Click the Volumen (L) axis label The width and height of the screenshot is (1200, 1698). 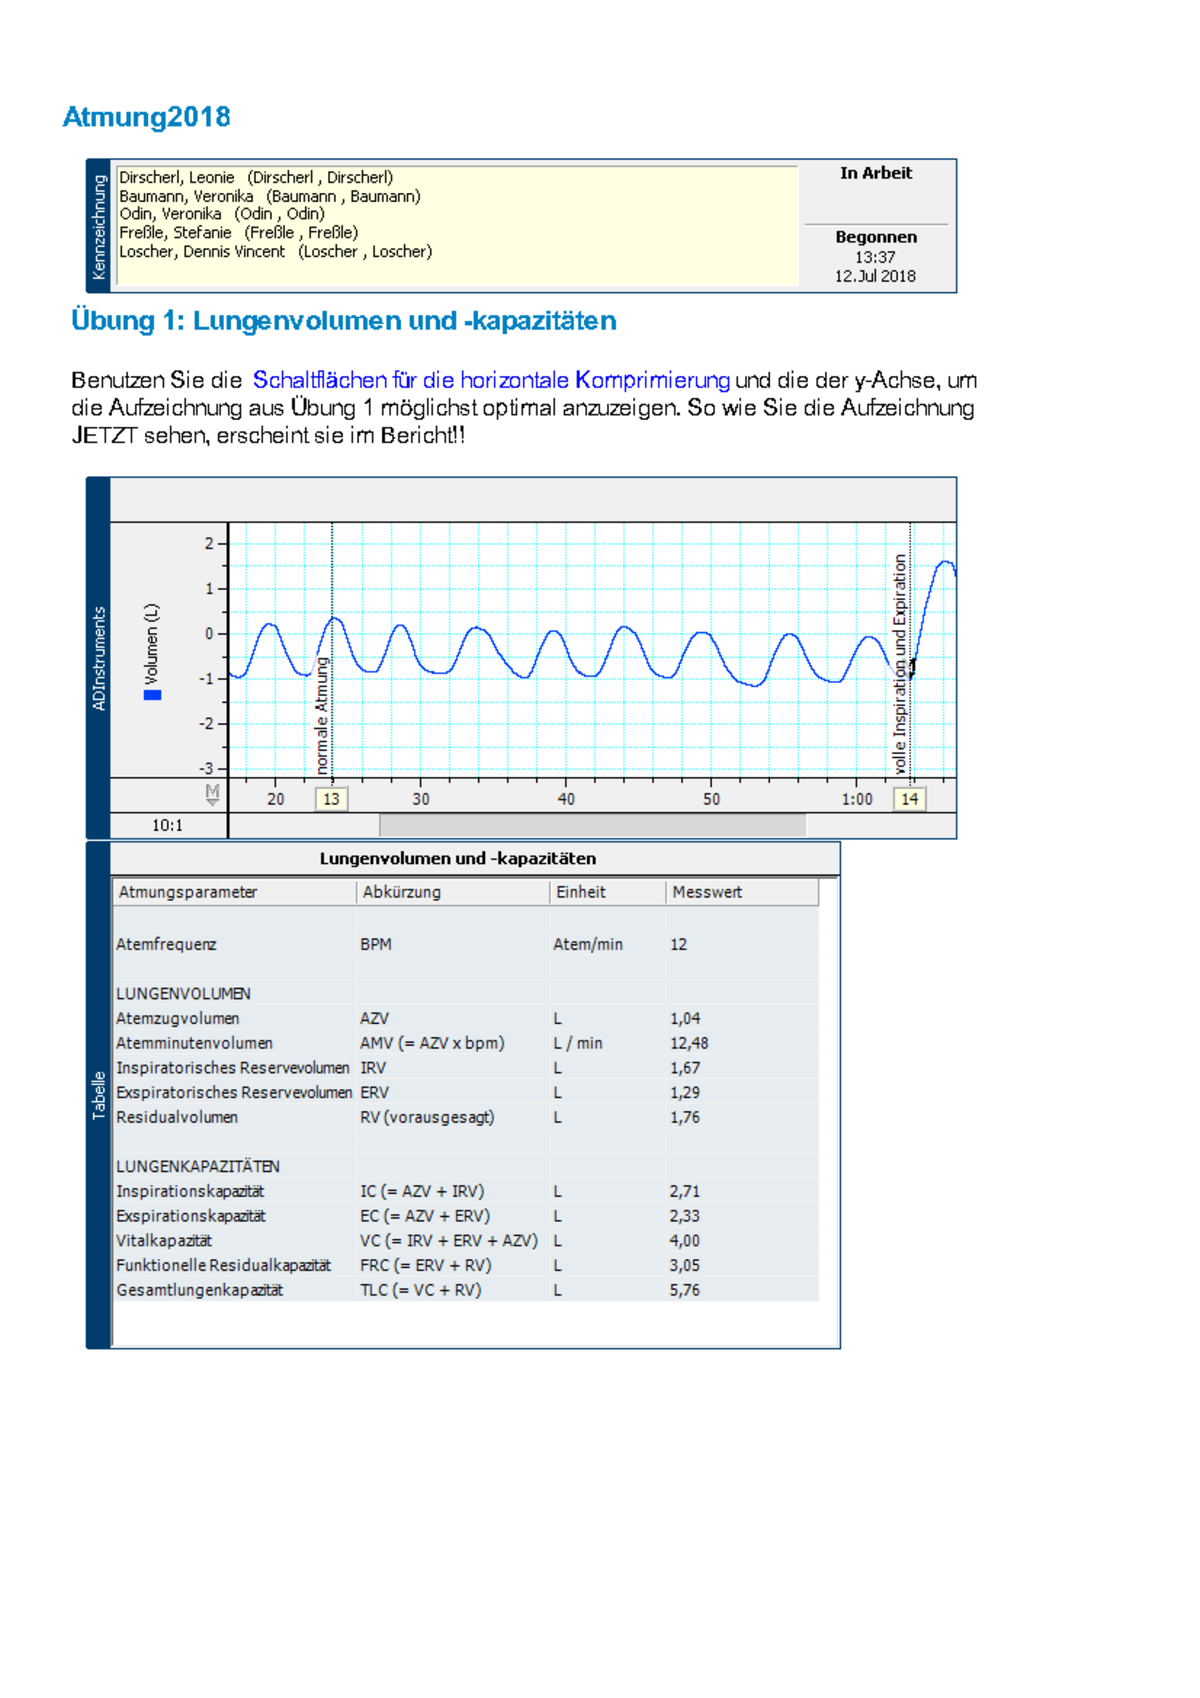point(152,643)
